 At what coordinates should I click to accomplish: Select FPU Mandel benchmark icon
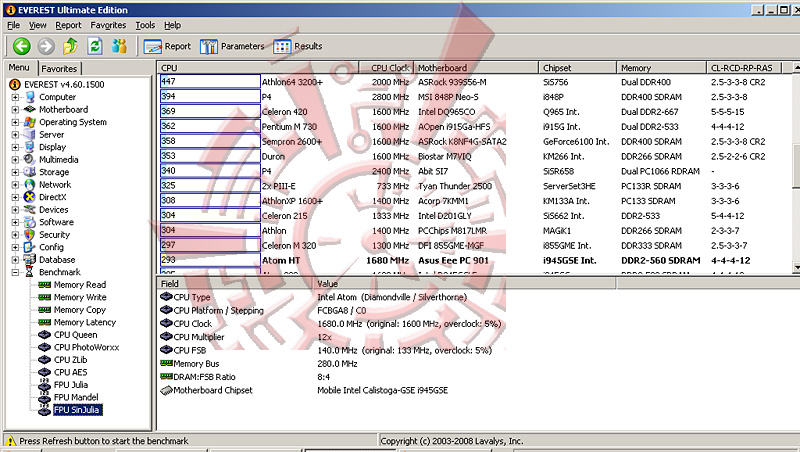(x=44, y=397)
